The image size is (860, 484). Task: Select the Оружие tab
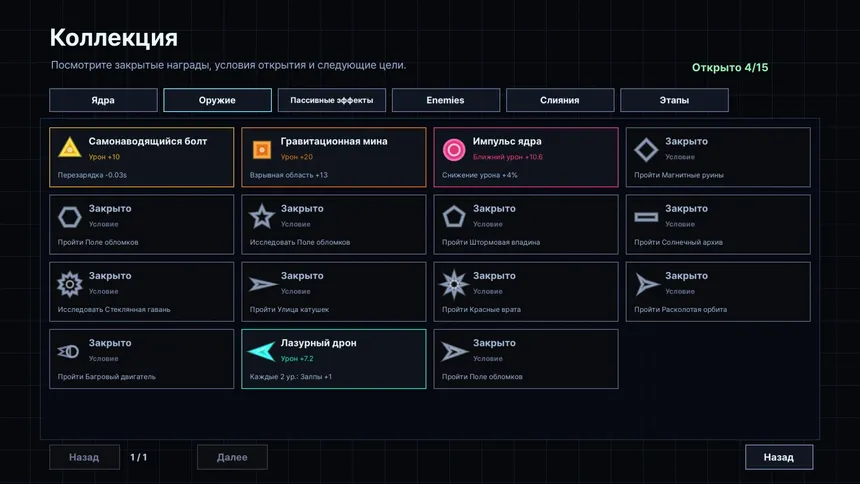point(217,100)
